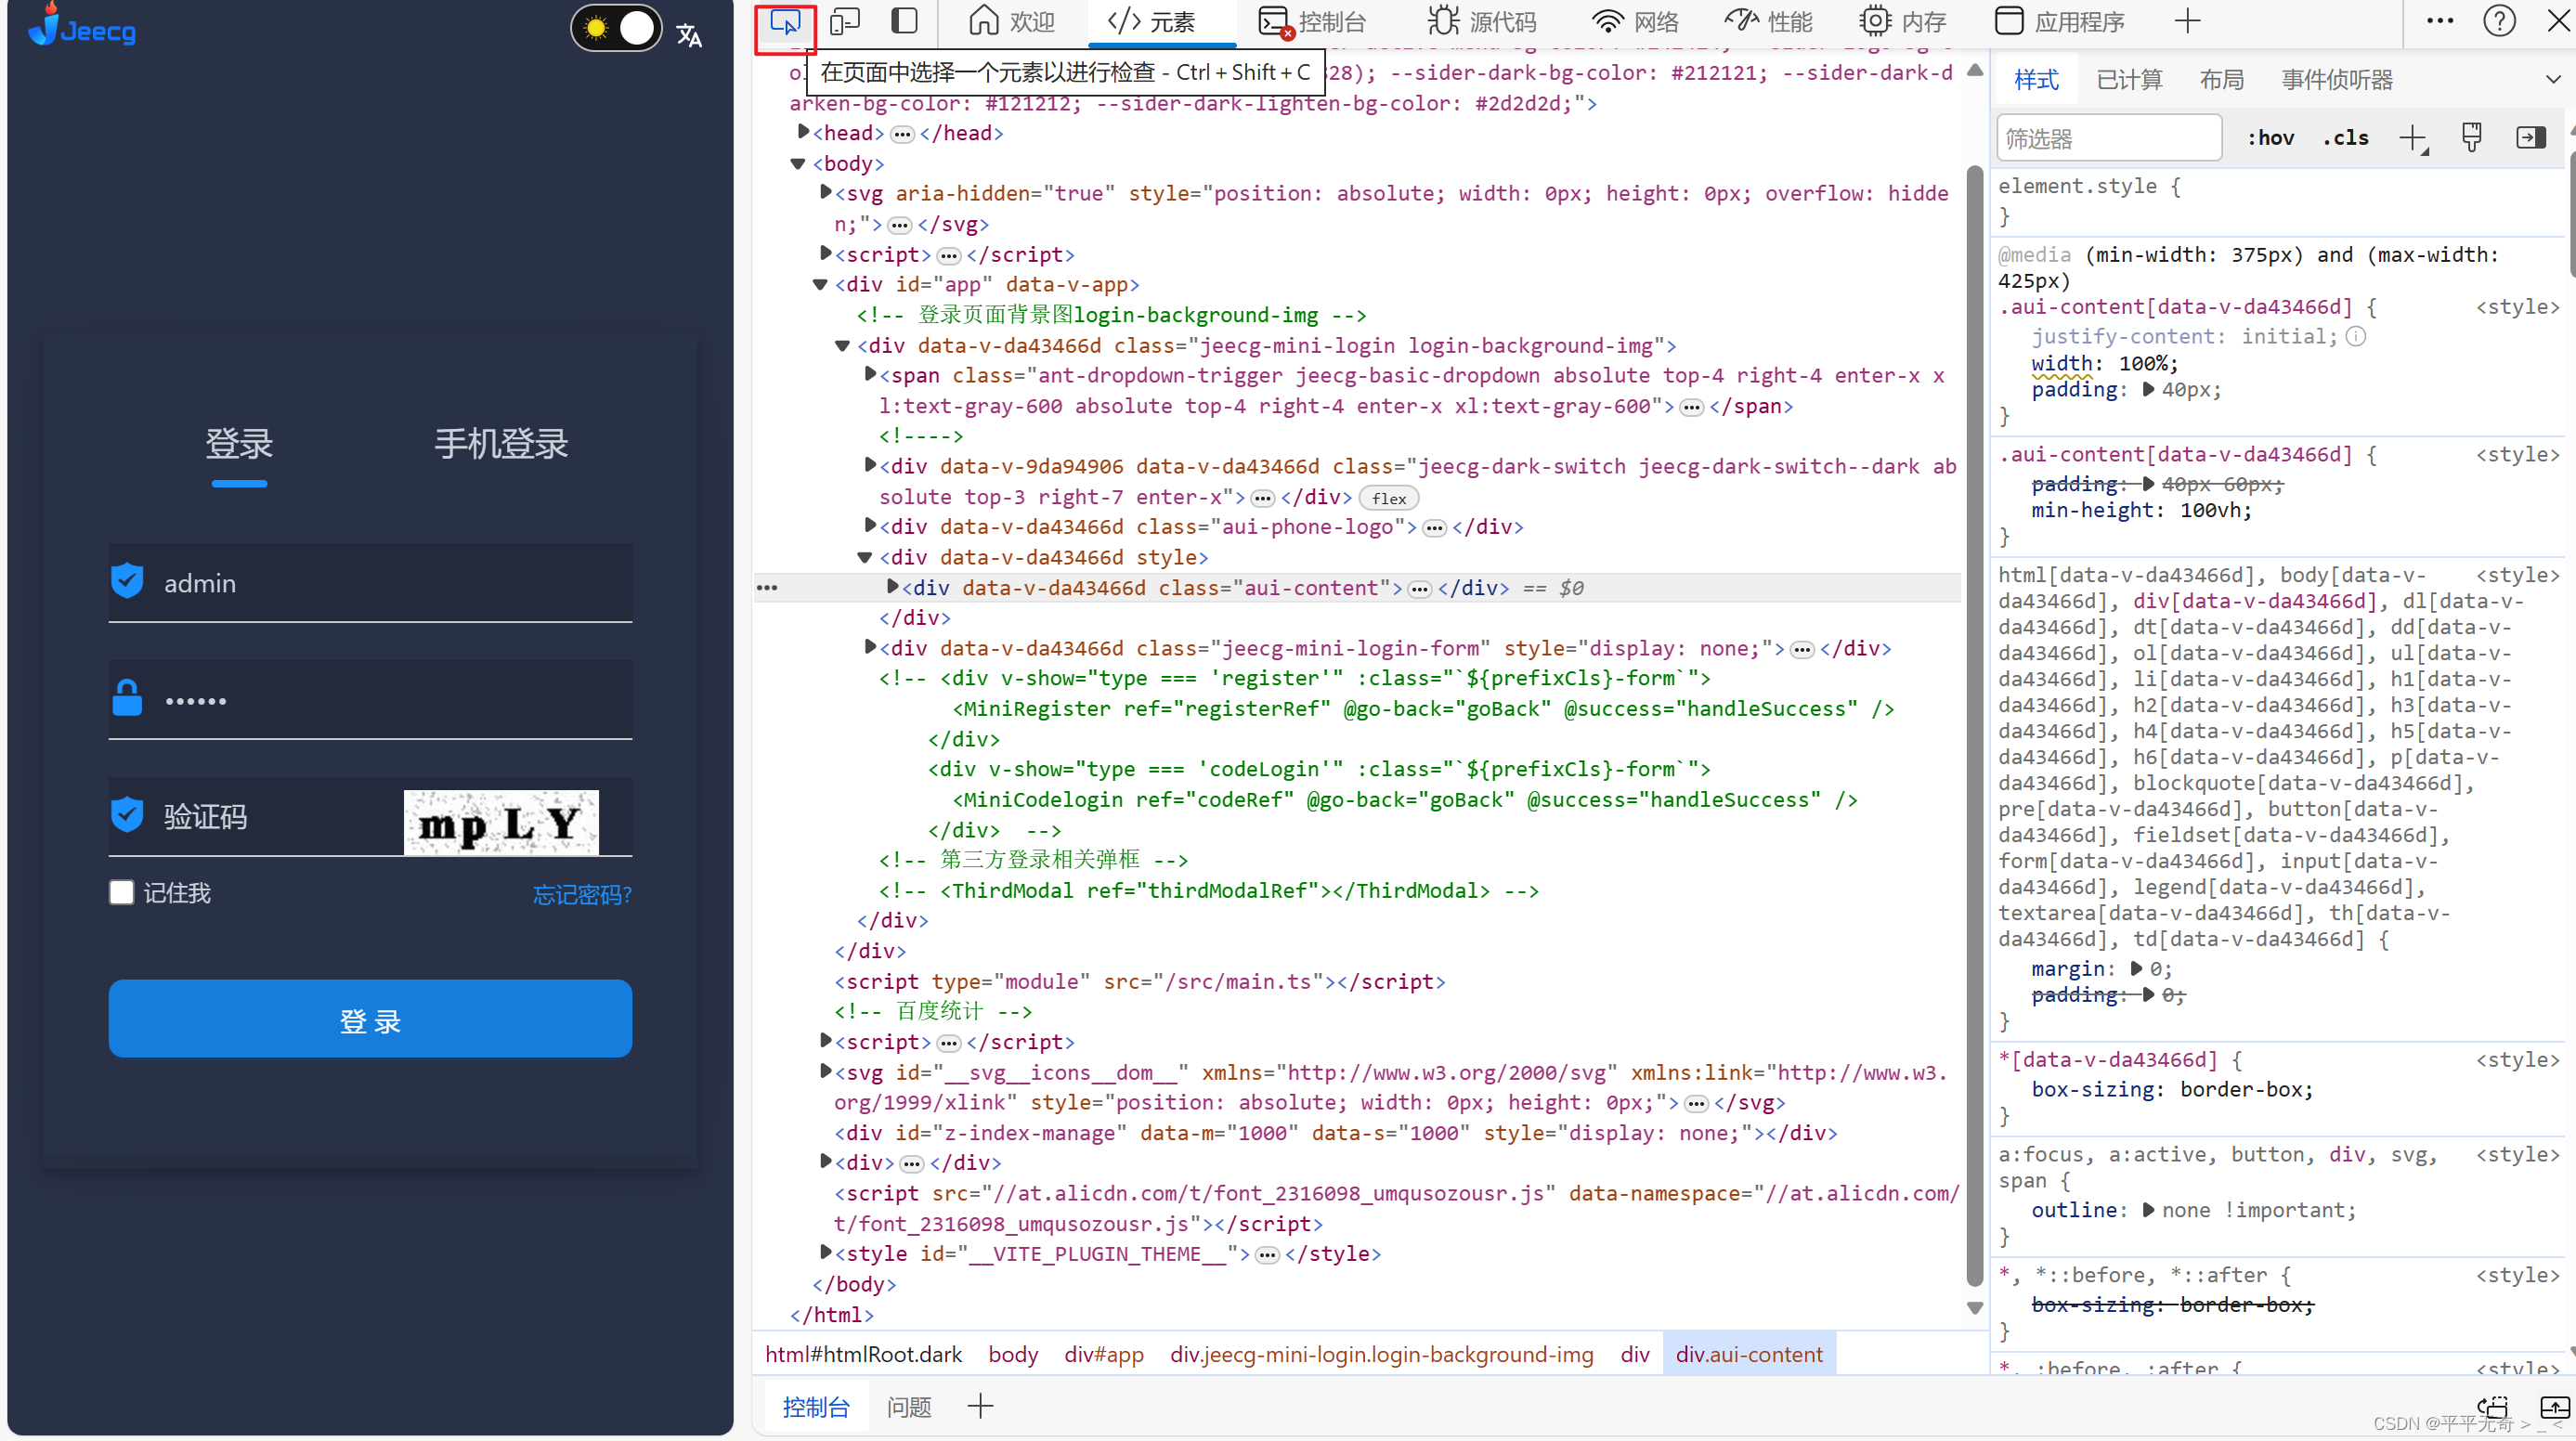Switch to 手机登录 login tab
The image size is (2576, 1441).
tap(501, 443)
